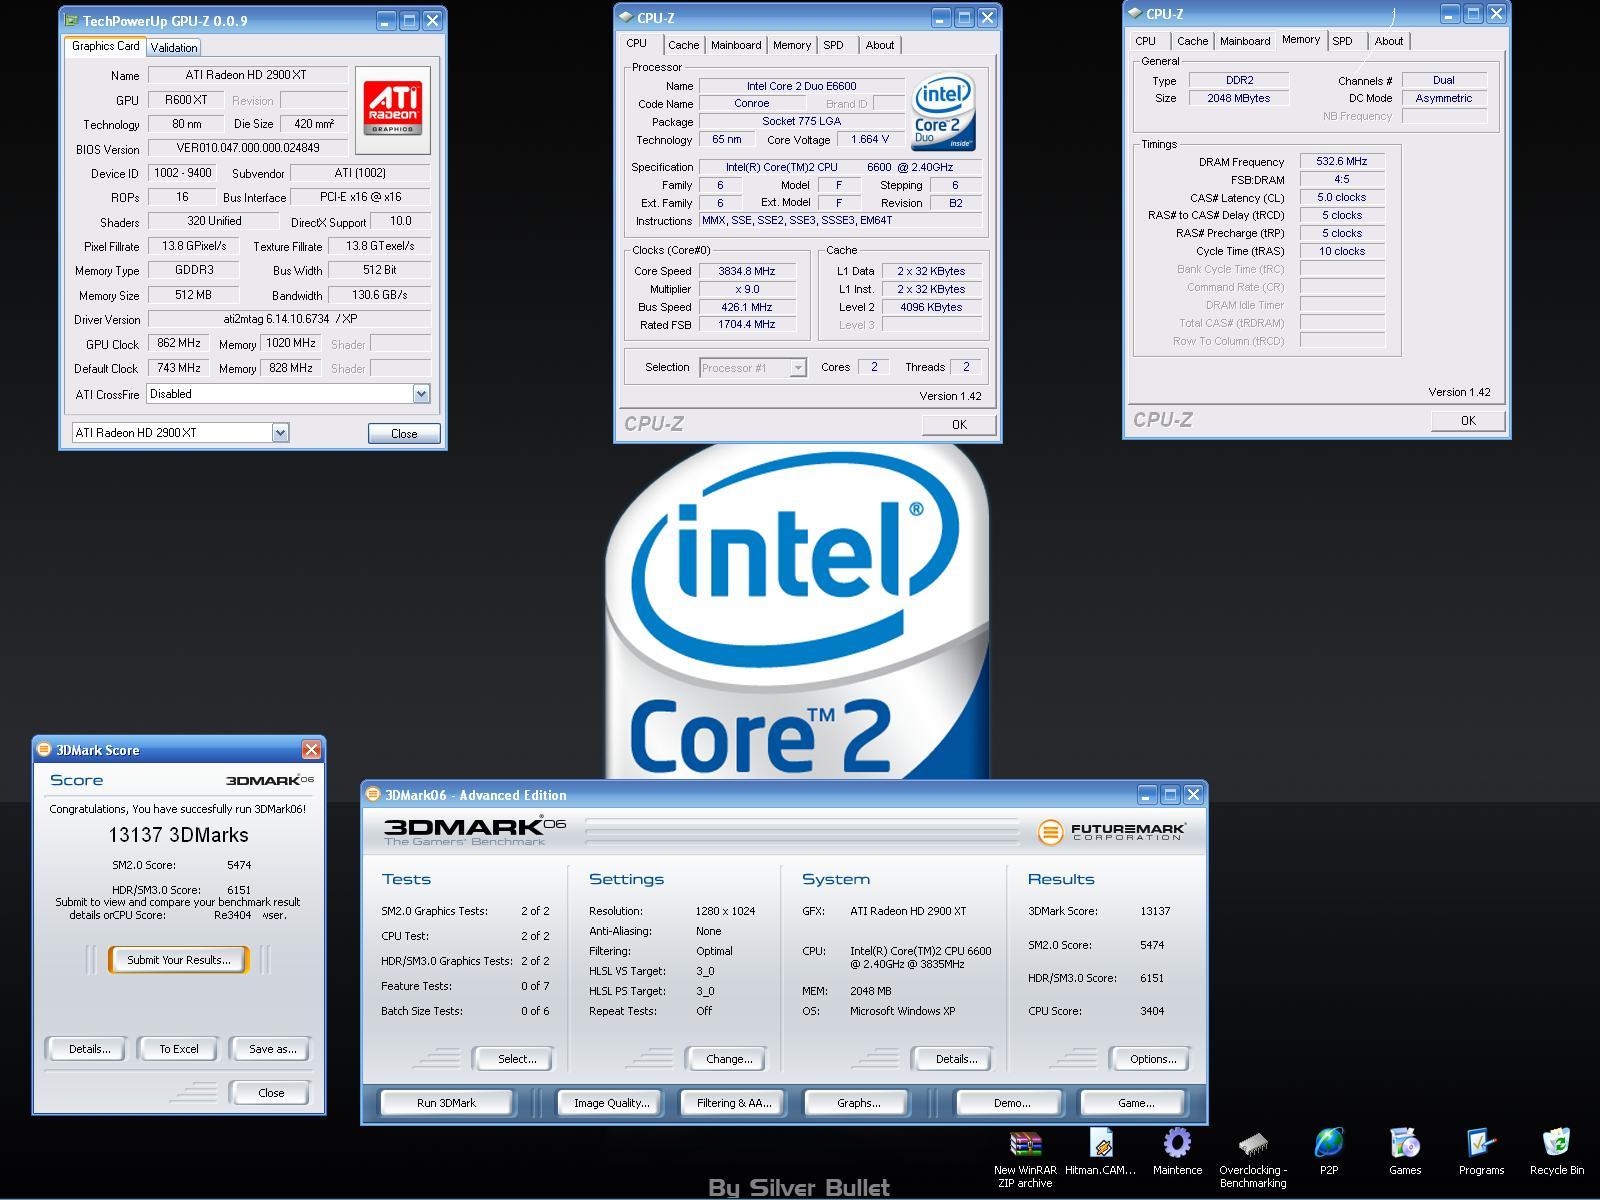Export score with To Excel button

179,1049
